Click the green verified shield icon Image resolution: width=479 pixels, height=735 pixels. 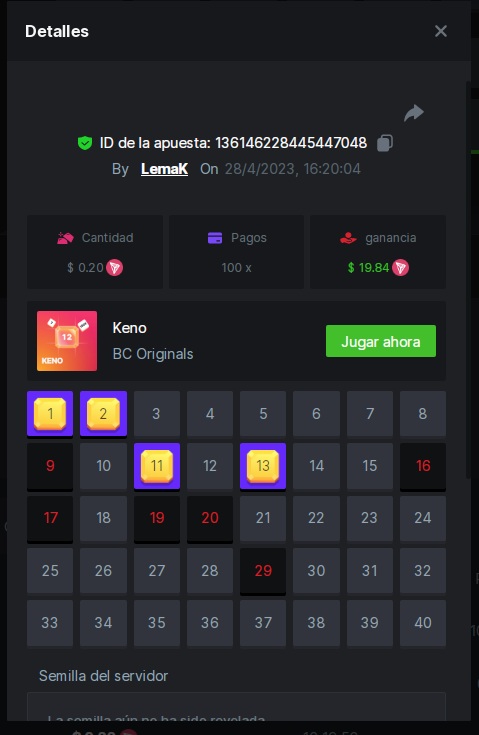(85, 143)
